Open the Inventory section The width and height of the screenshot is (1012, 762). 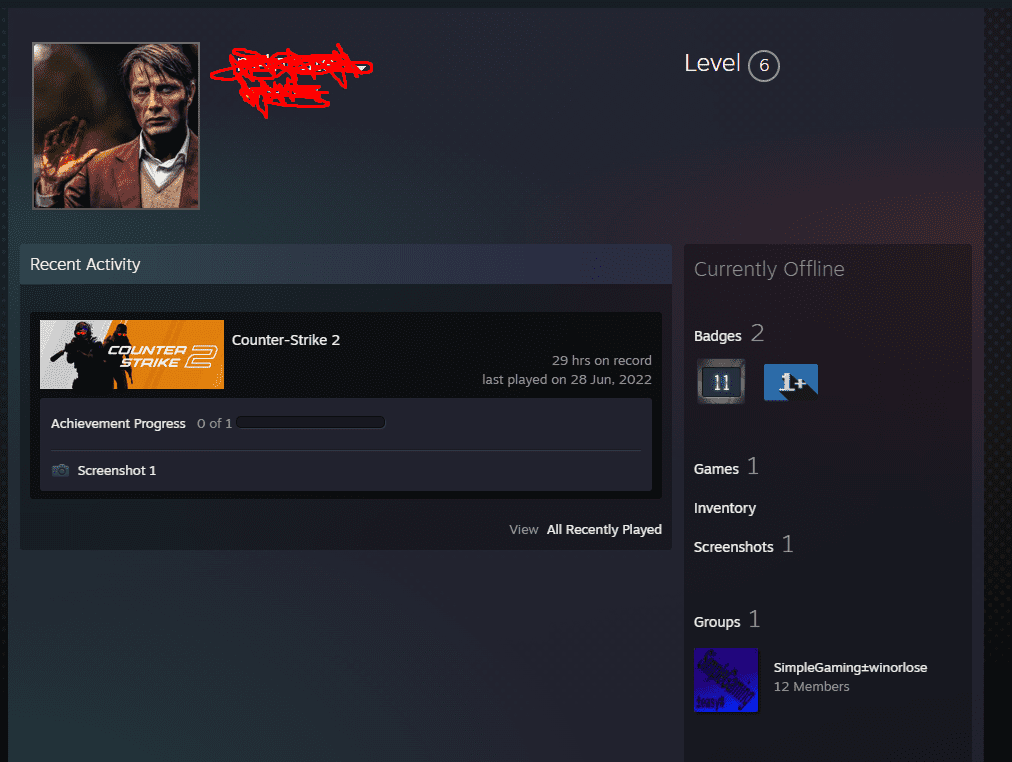(x=724, y=507)
